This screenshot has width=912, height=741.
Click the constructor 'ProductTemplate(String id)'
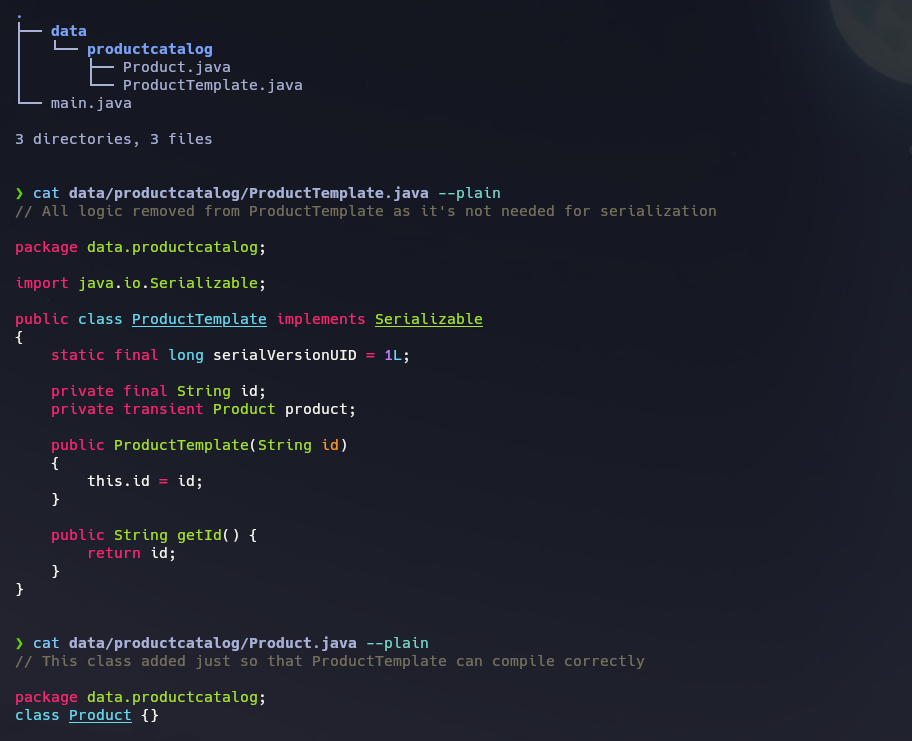click(x=230, y=446)
